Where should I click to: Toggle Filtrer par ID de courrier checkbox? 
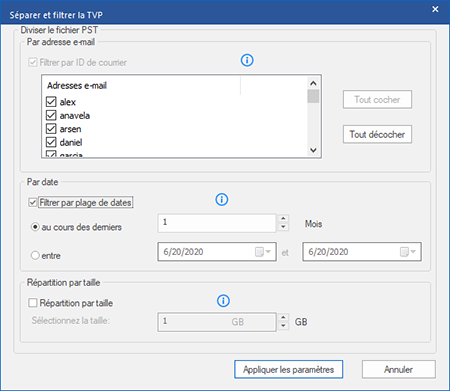pyautogui.click(x=32, y=62)
